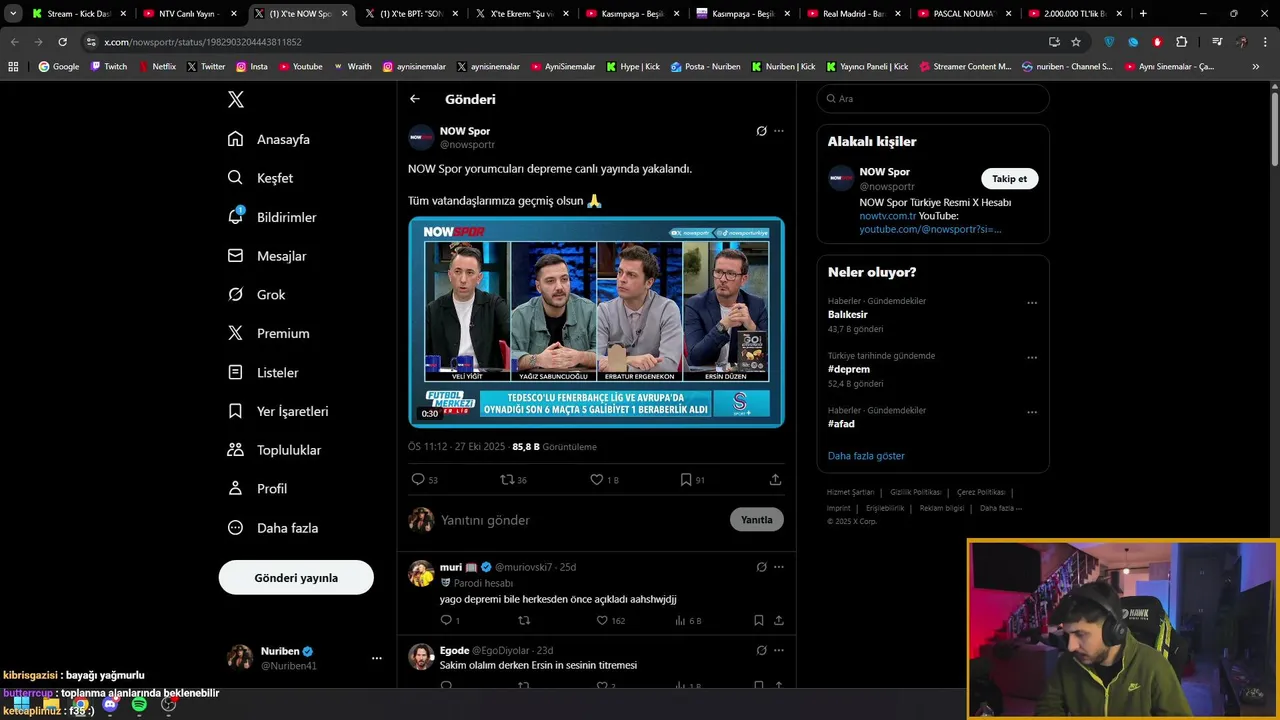Open Netflix bookmark
1280x720 pixels.
point(157,67)
